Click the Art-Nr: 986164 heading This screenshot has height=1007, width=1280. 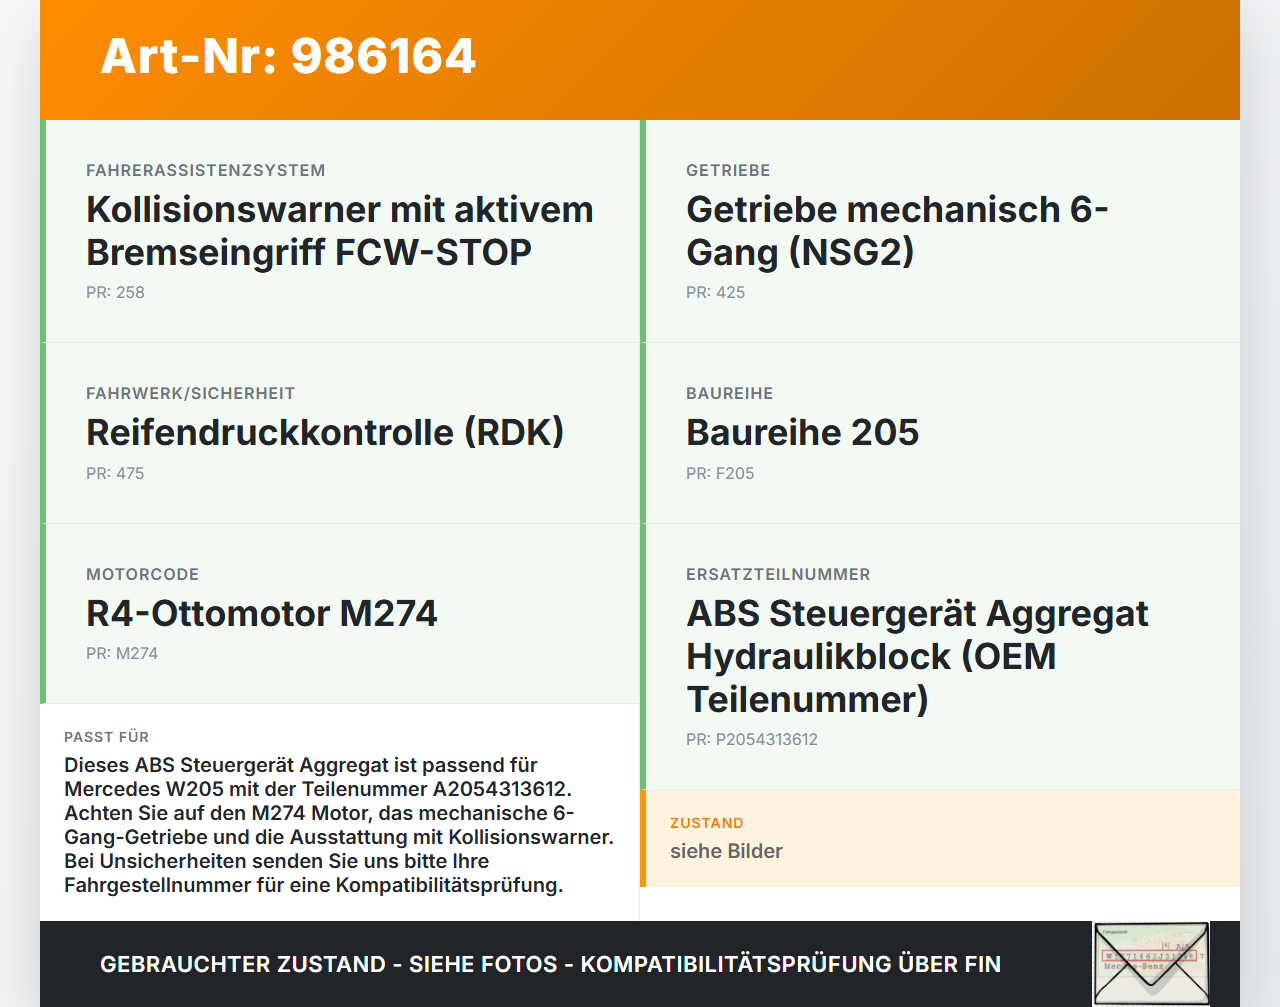point(288,58)
